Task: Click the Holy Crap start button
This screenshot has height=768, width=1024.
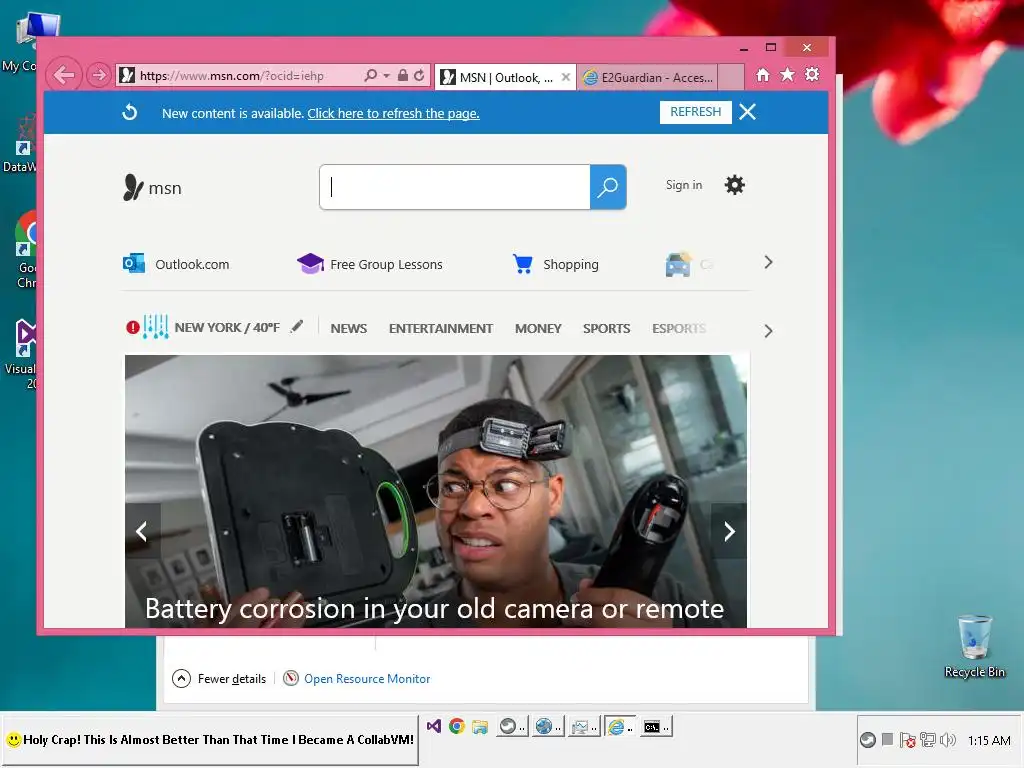Action: coord(210,740)
